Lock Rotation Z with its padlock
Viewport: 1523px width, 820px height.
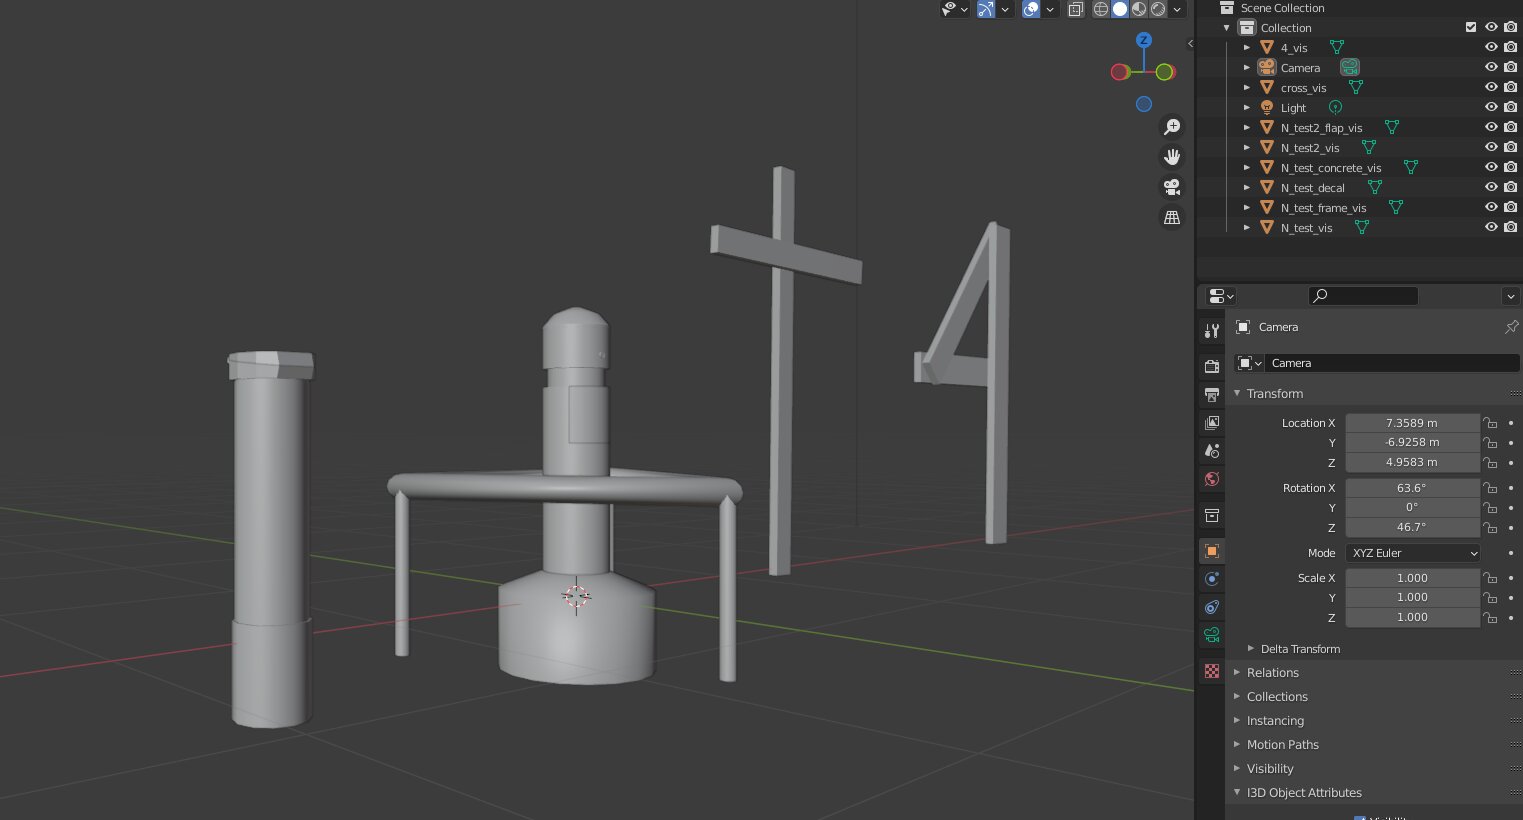point(1490,527)
